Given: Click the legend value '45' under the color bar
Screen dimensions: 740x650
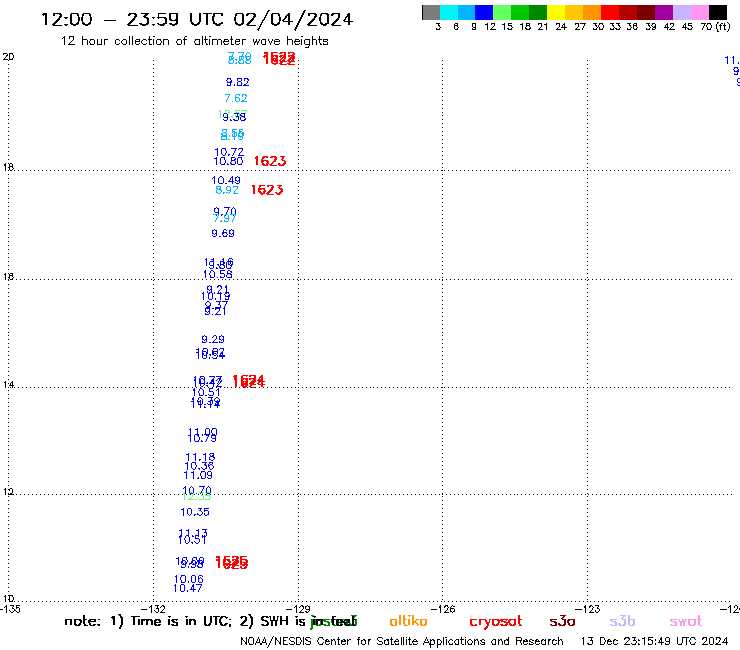Looking at the screenshot, I should (687, 26).
